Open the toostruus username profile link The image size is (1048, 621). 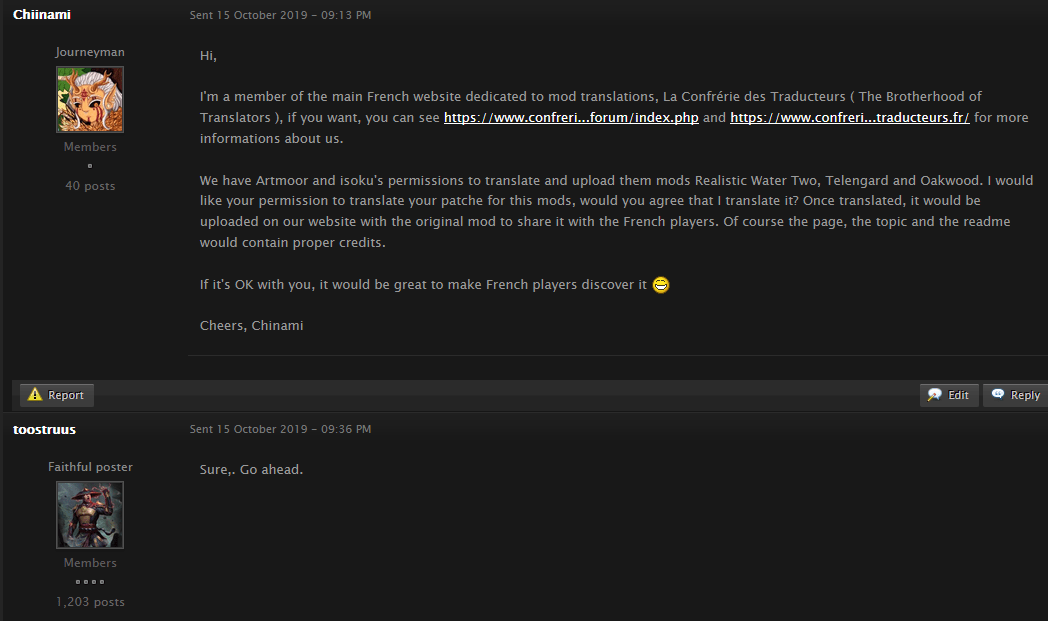tap(44, 429)
